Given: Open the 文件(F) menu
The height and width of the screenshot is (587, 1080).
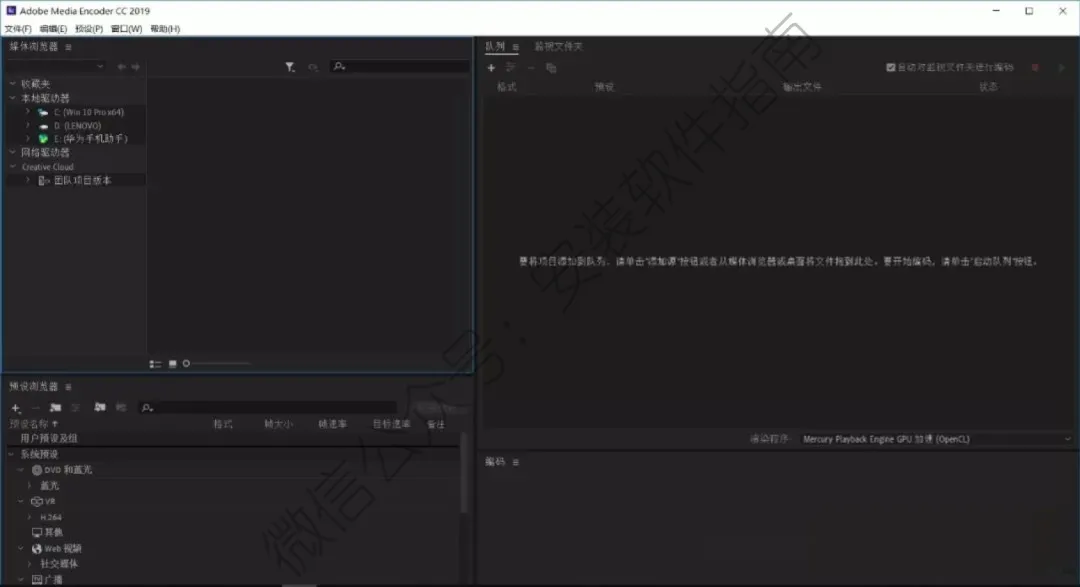Looking at the screenshot, I should [x=18, y=29].
